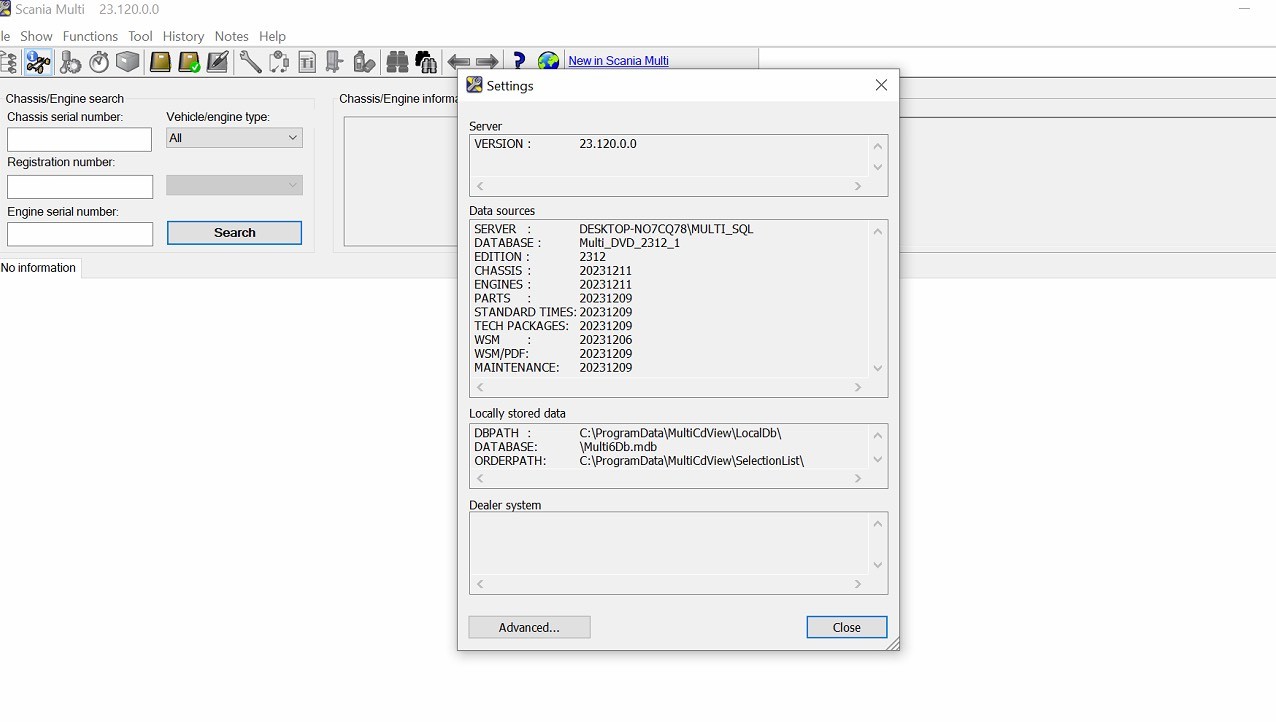This screenshot has height=724, width=1276.
Task: Close Settings dialog with the X
Action: (881, 85)
